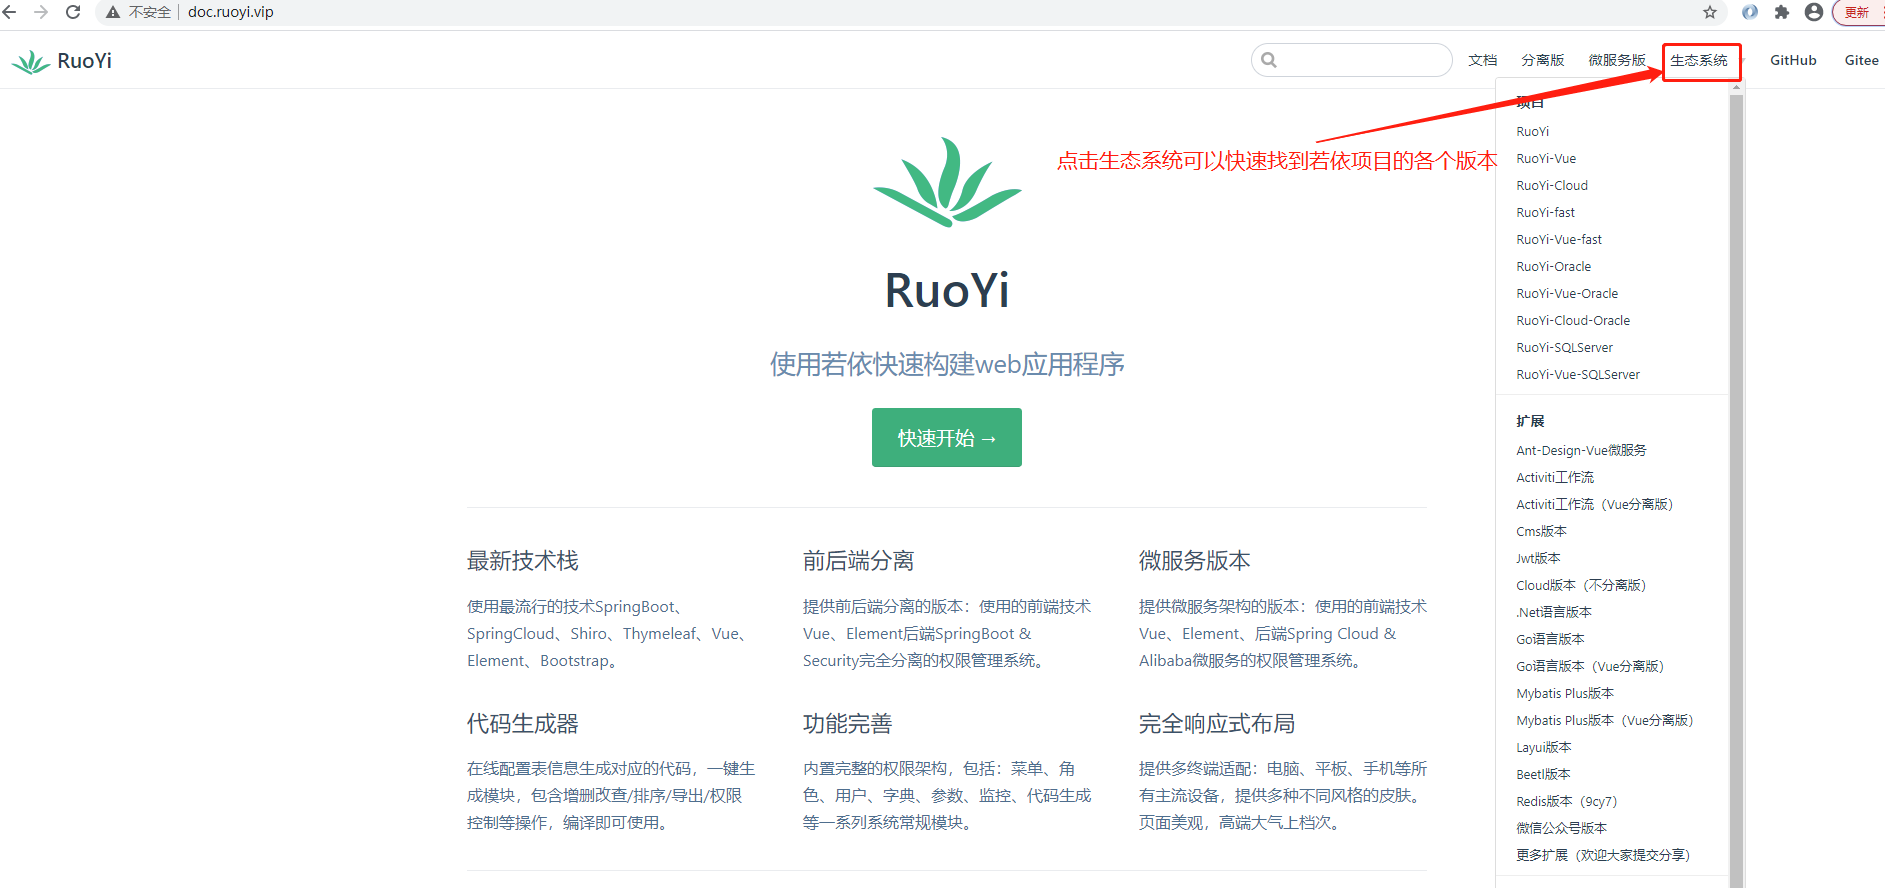Open Go语言版本（Vue分离版）link
This screenshot has height=888, width=1885.
coord(1590,666)
